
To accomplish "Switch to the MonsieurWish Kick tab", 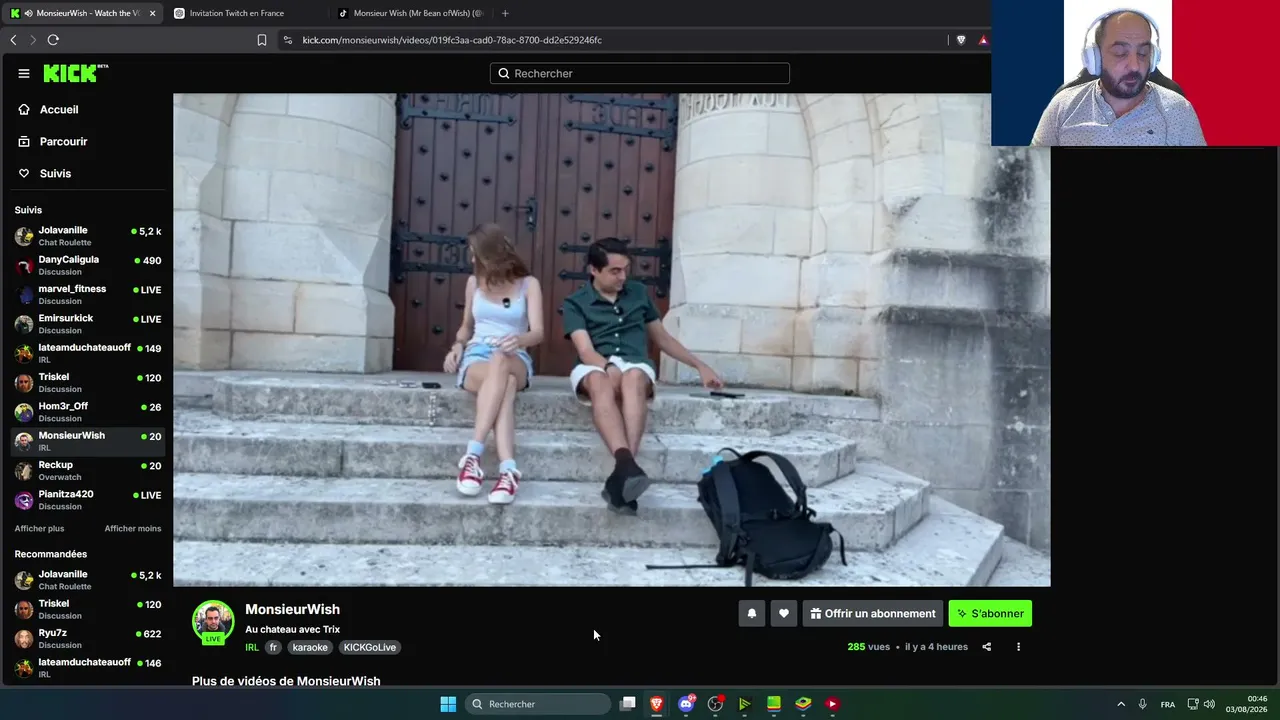I will [82, 13].
